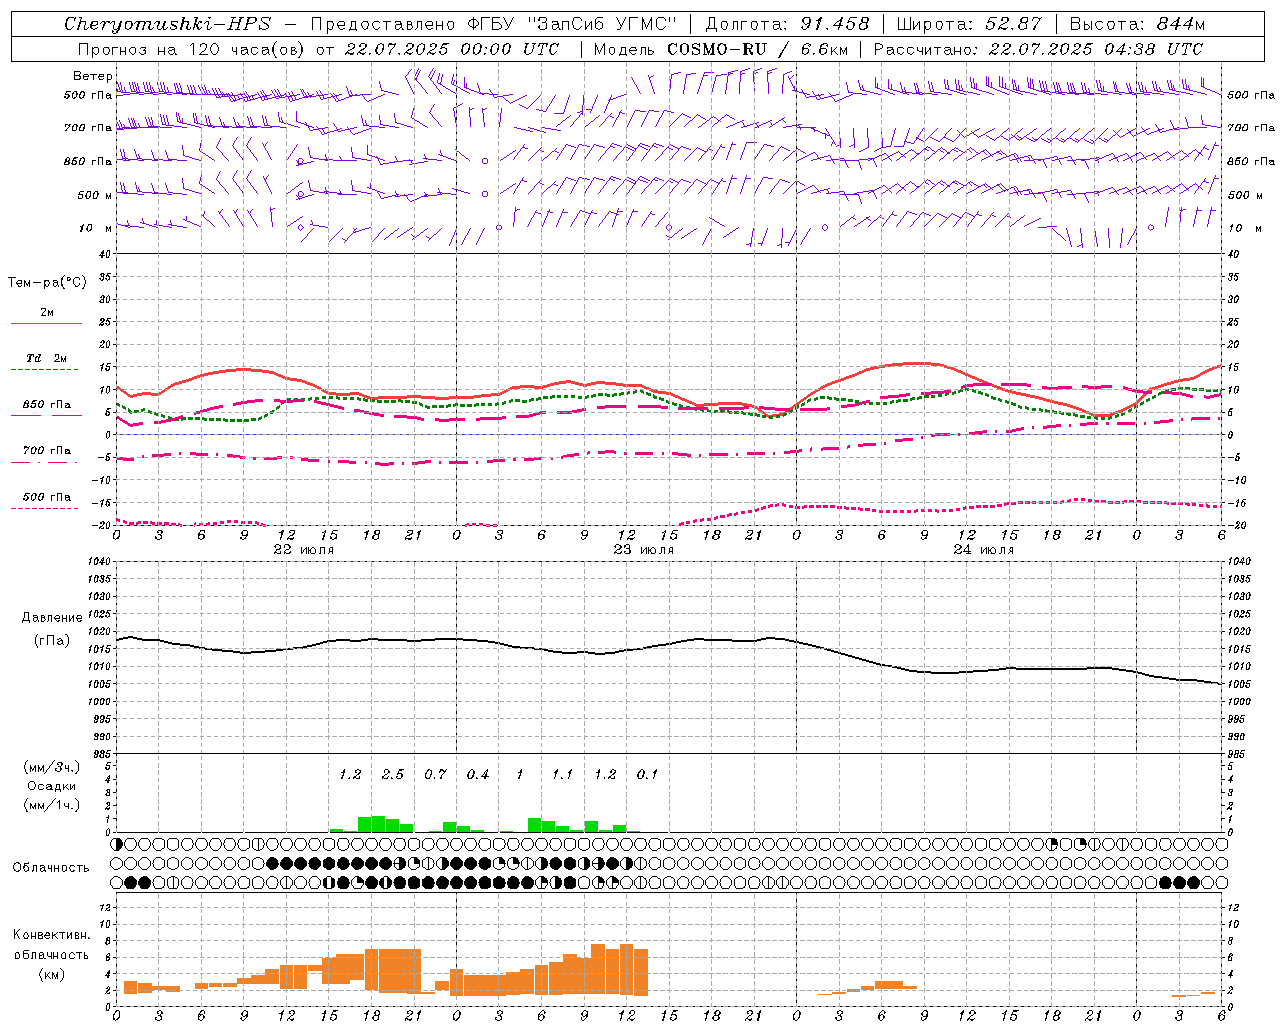The width and height of the screenshot is (1280, 1024).
Task: Click the 2.5 three-hour precipitation value
Action: 393,774
